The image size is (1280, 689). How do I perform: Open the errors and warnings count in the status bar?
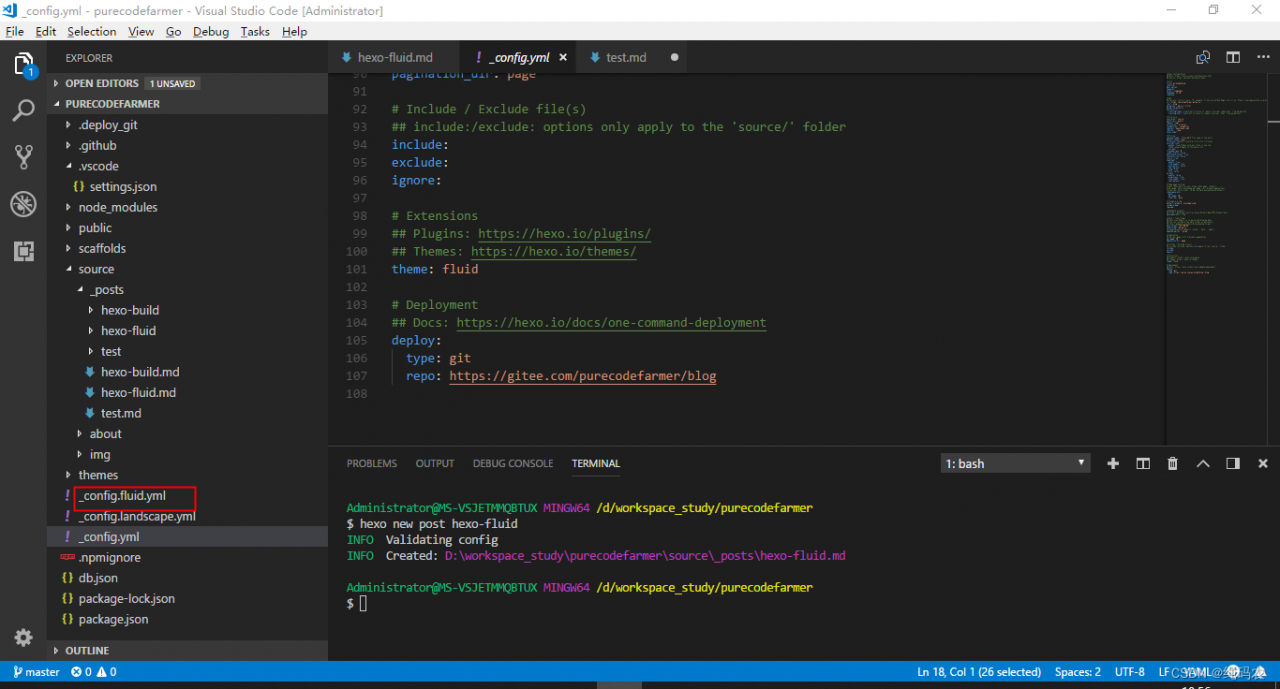94,672
